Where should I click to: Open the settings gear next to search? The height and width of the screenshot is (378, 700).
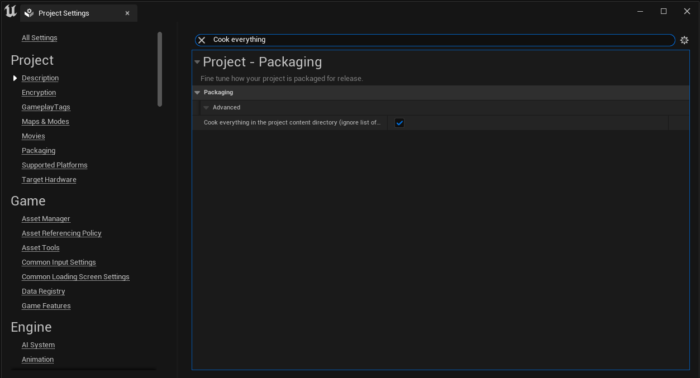[x=684, y=40]
